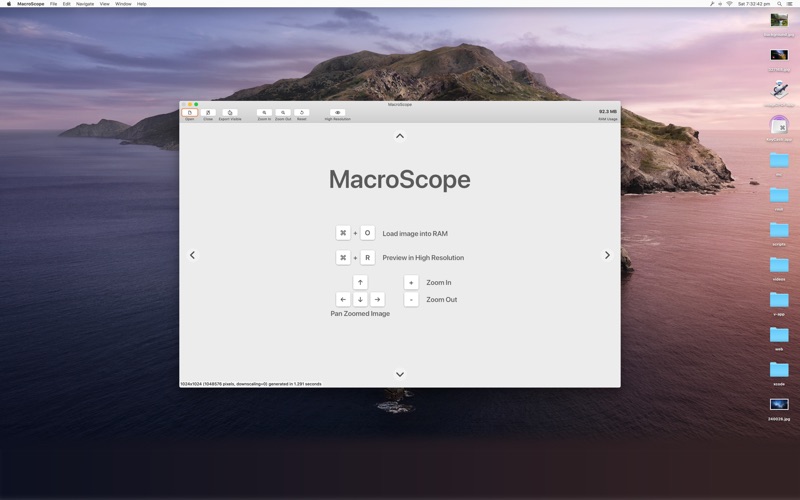Pan left using the left chevron

coord(193,255)
